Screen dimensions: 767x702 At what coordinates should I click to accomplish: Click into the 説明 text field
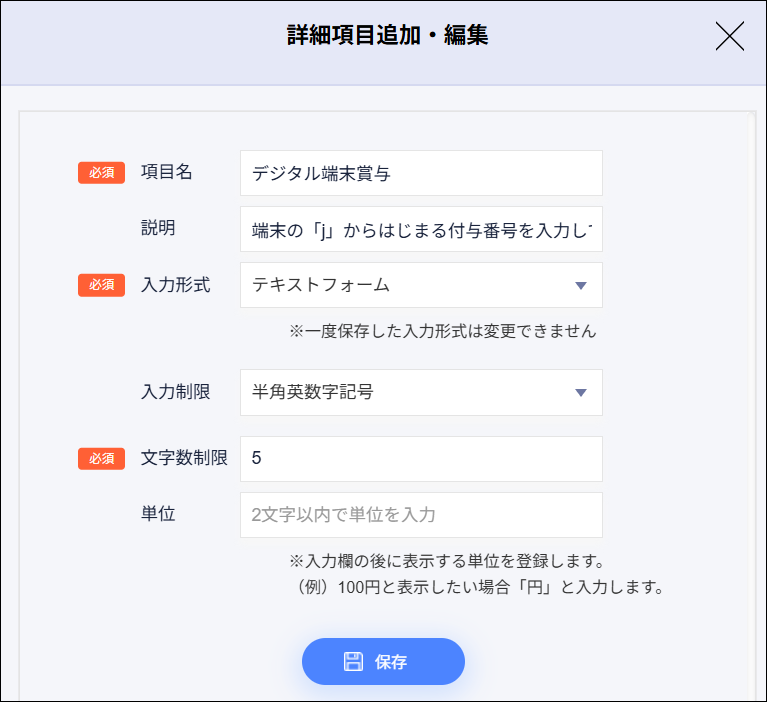click(x=420, y=229)
